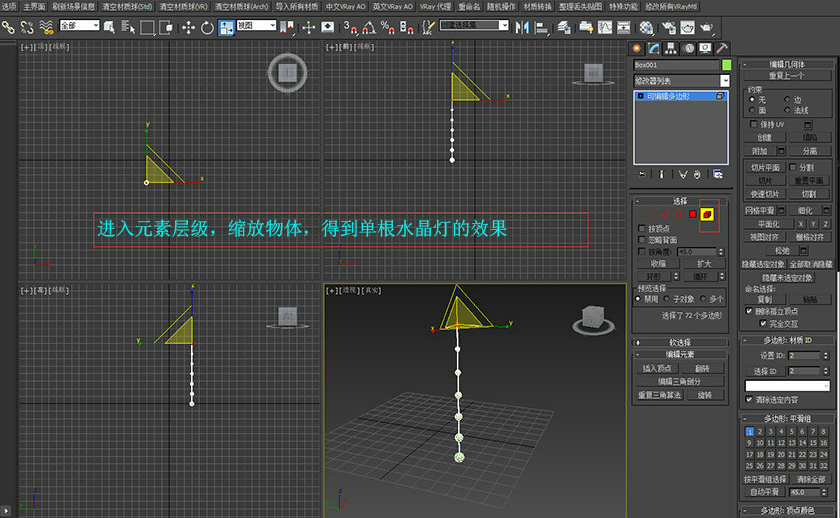Screen dimensions: 840x518
Task: Select Polygon sub-object level icon
Action: click(693, 214)
